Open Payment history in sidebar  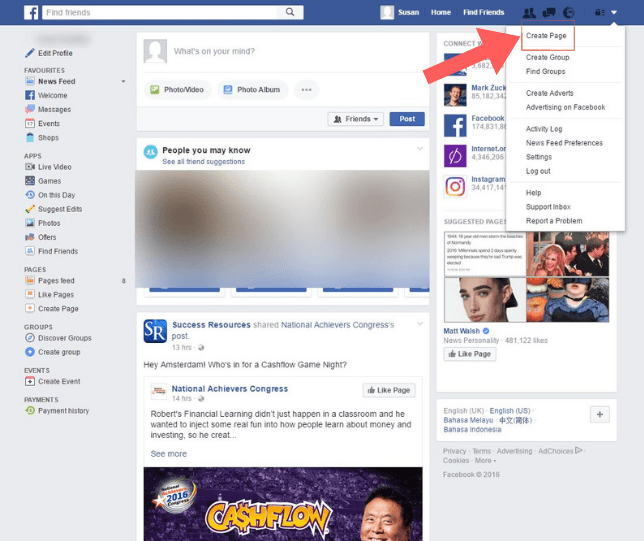[x=62, y=410]
